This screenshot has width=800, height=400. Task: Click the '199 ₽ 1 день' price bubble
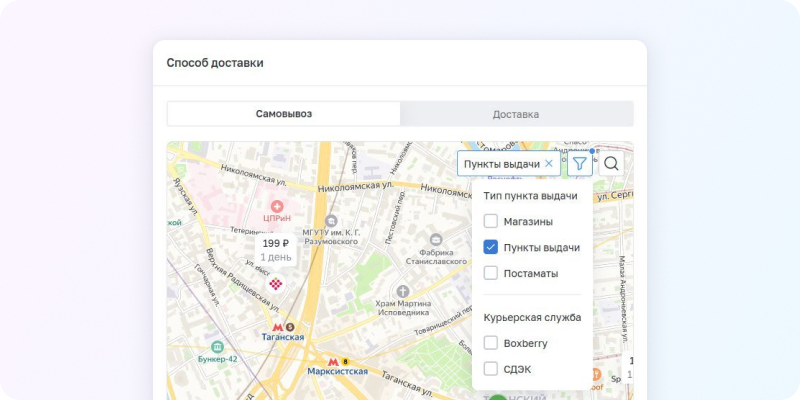[x=276, y=249]
